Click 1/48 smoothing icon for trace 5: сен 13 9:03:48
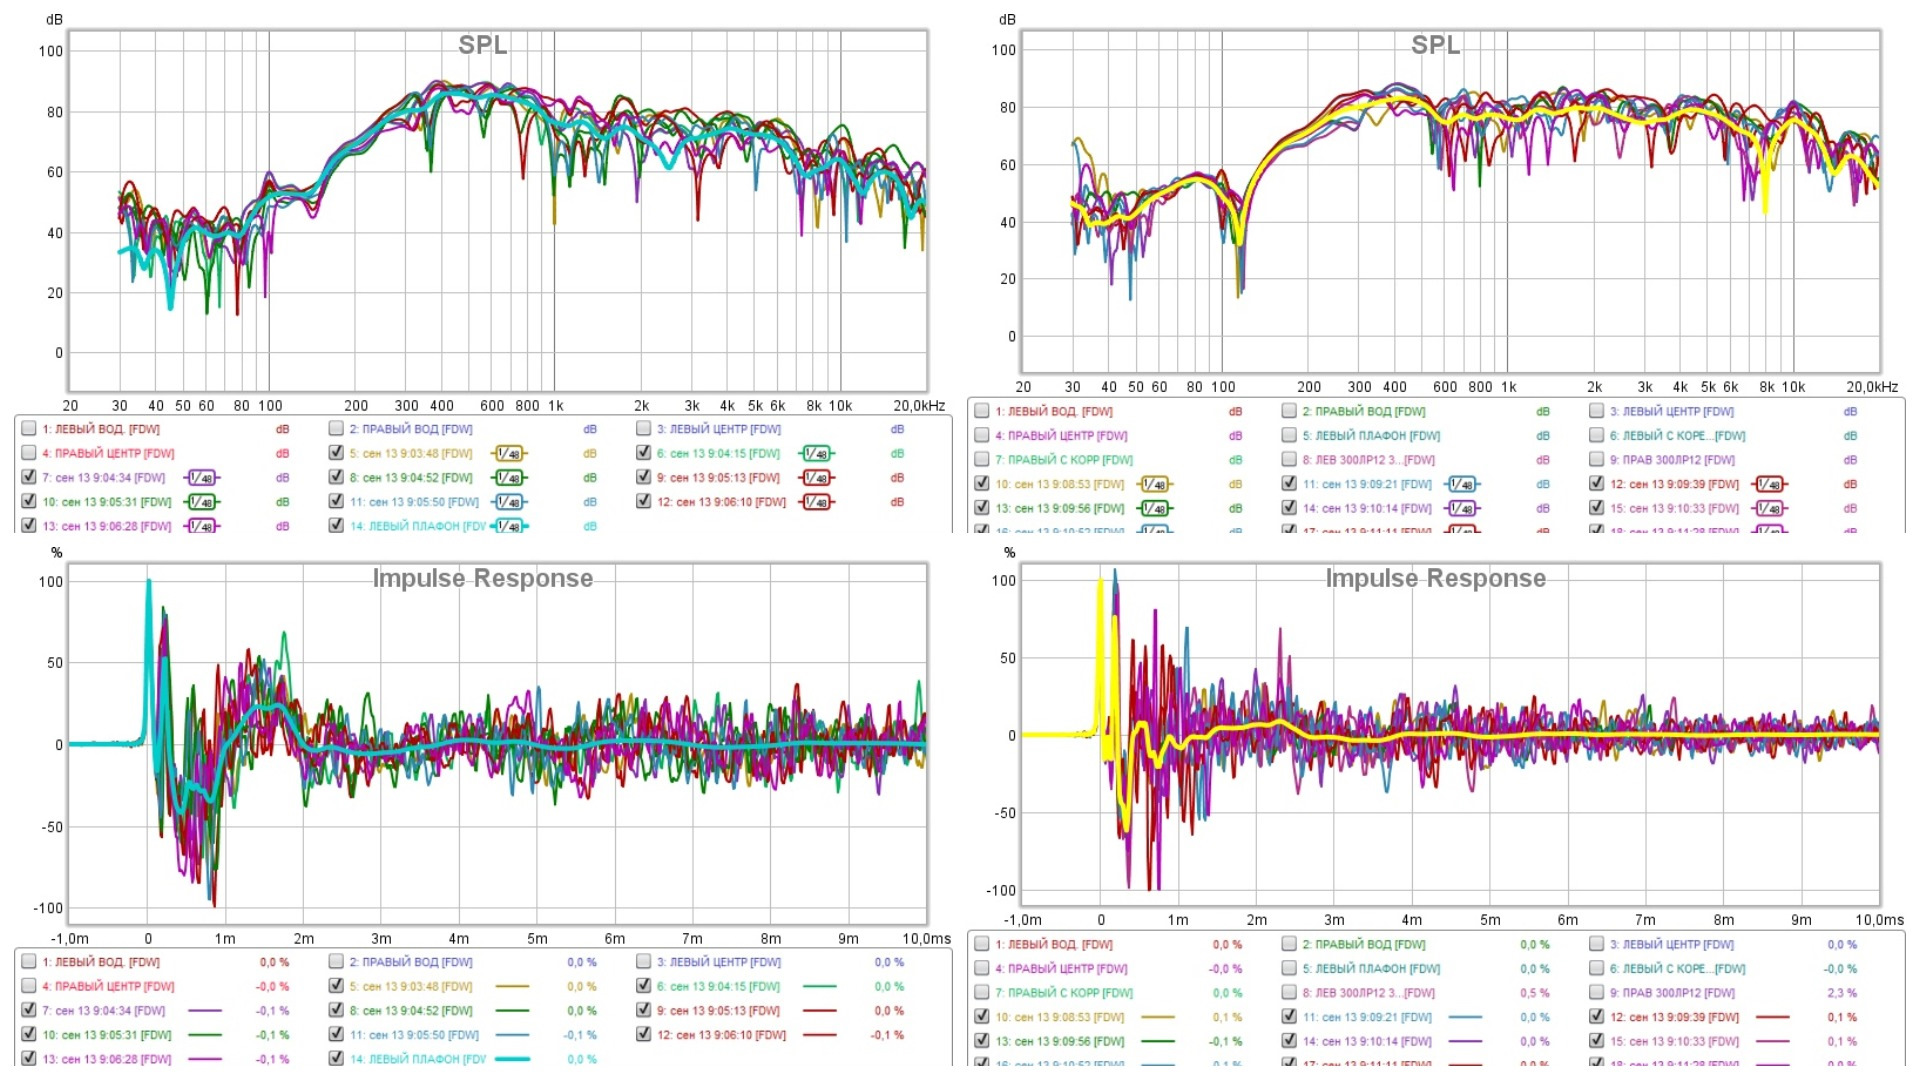 [509, 454]
